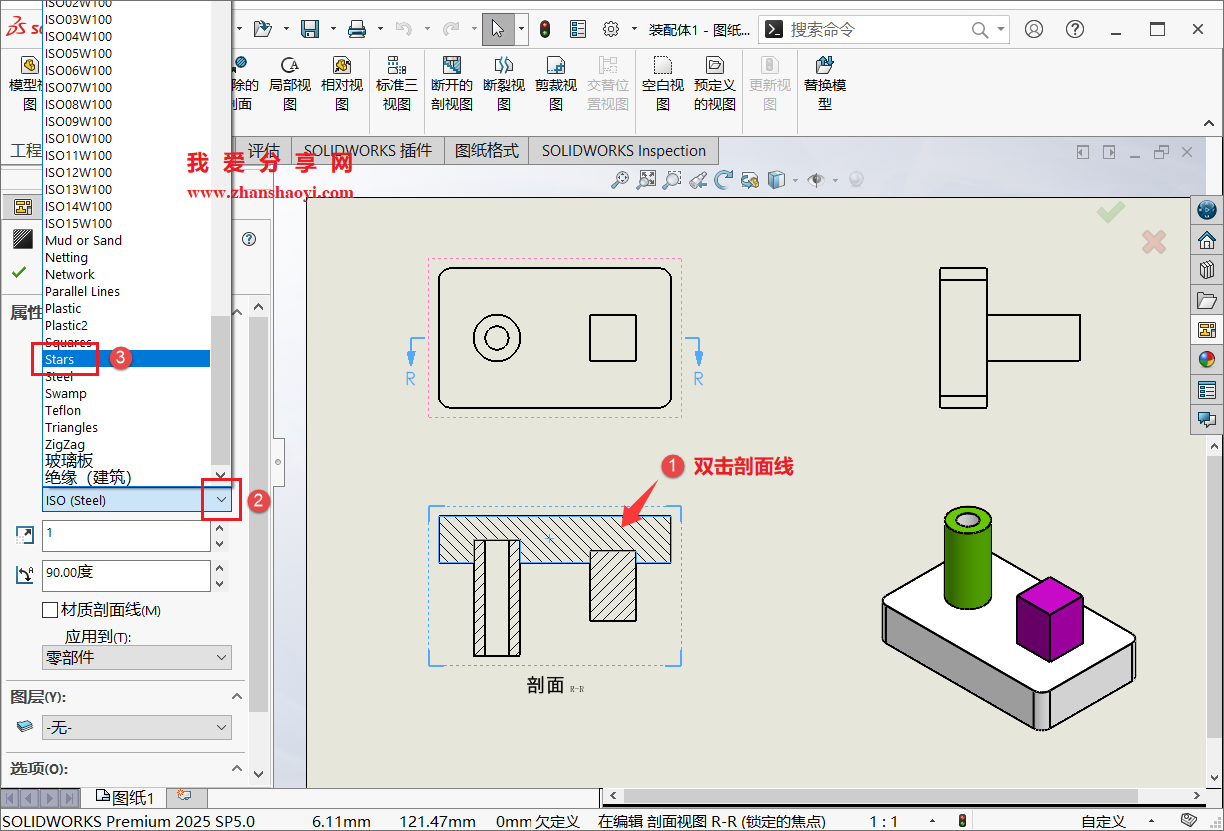Viewport: 1224px width, 831px height.
Task: Confirm with the green checkmark in the drawing corner
Action: [x=1110, y=211]
